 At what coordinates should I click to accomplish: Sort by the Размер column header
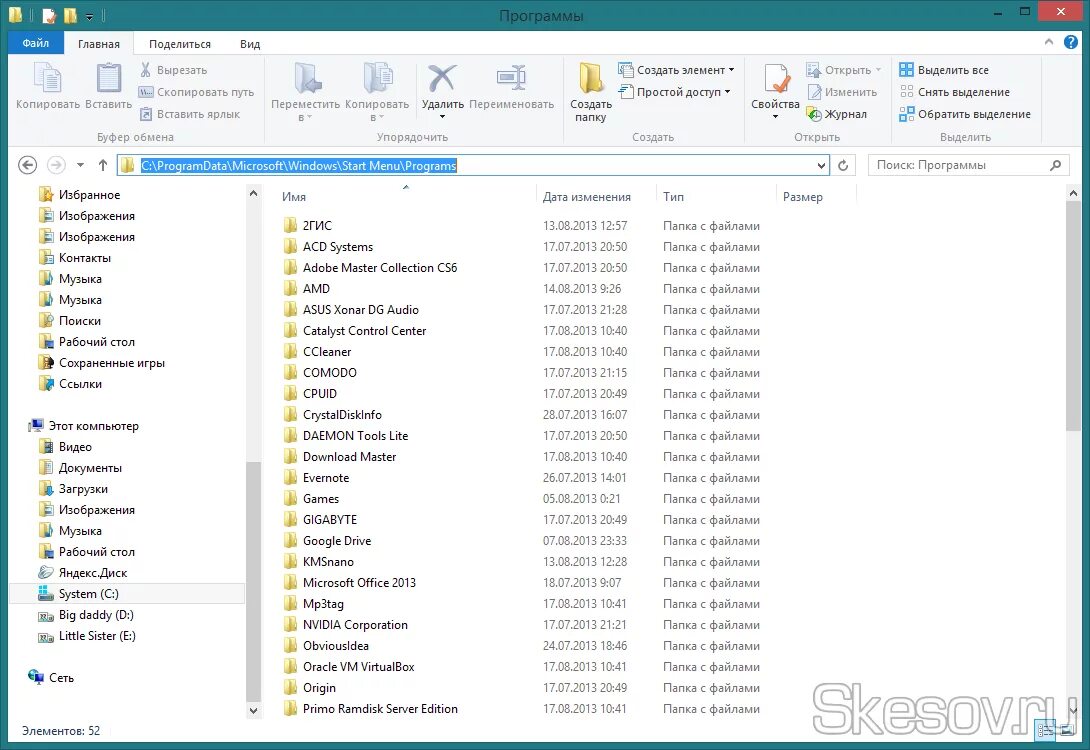point(816,197)
